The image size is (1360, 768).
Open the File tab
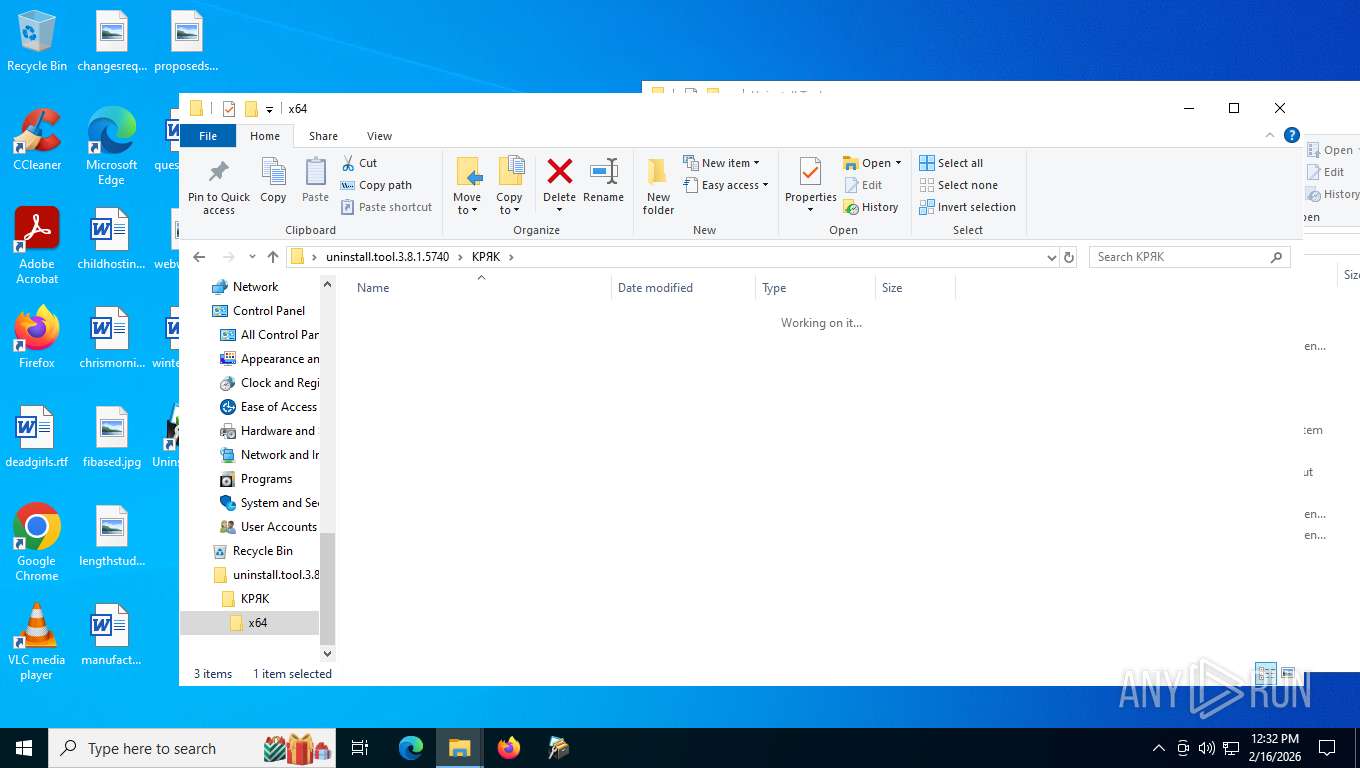(x=208, y=136)
